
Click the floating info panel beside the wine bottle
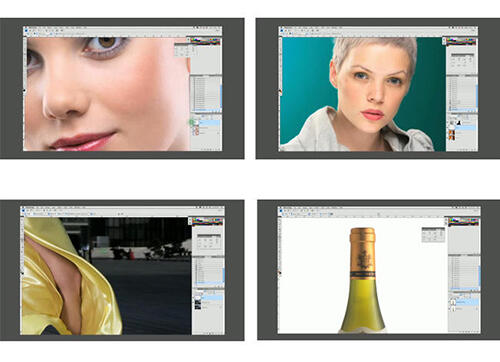point(433,235)
